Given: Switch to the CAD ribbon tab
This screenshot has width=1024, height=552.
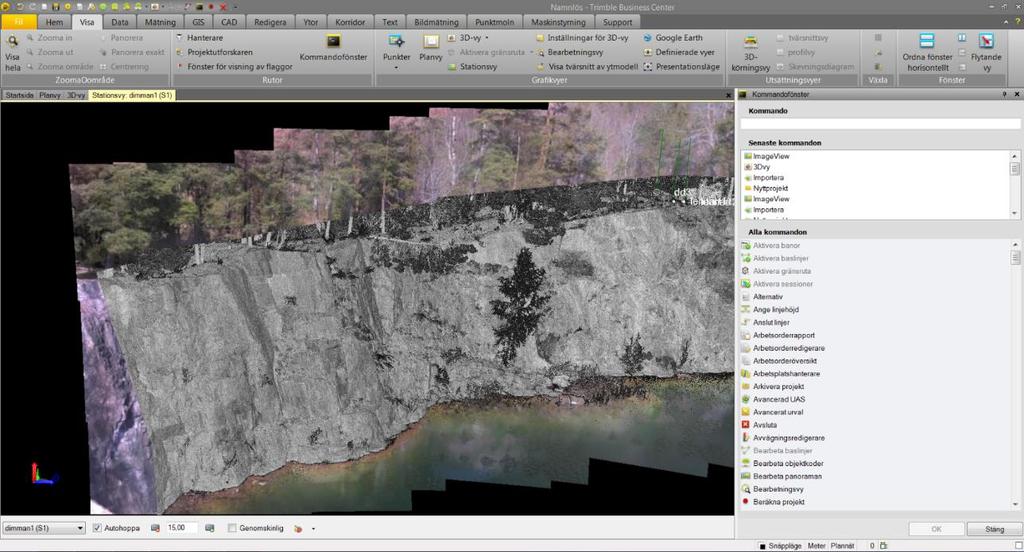Looking at the screenshot, I should pyautogui.click(x=229, y=22).
